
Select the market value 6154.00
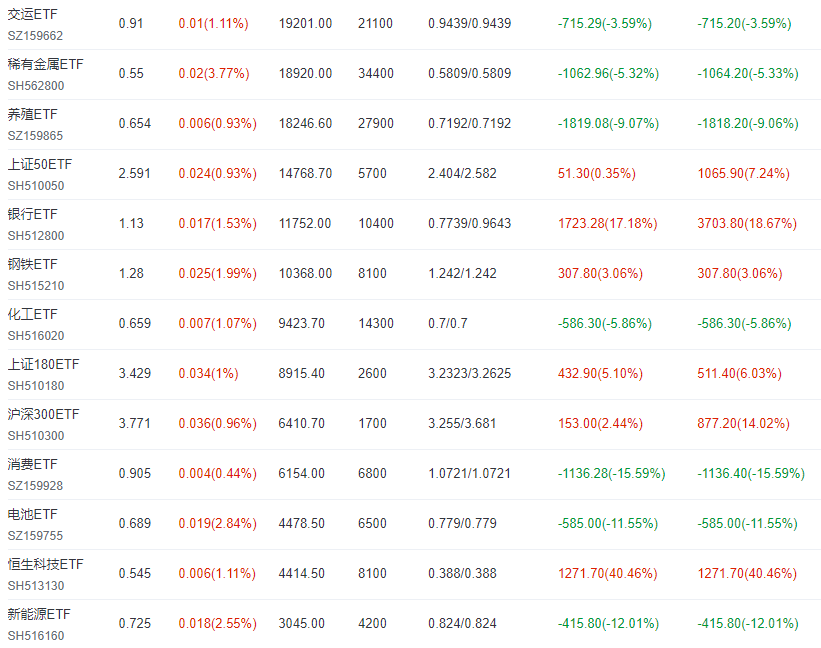pos(302,473)
